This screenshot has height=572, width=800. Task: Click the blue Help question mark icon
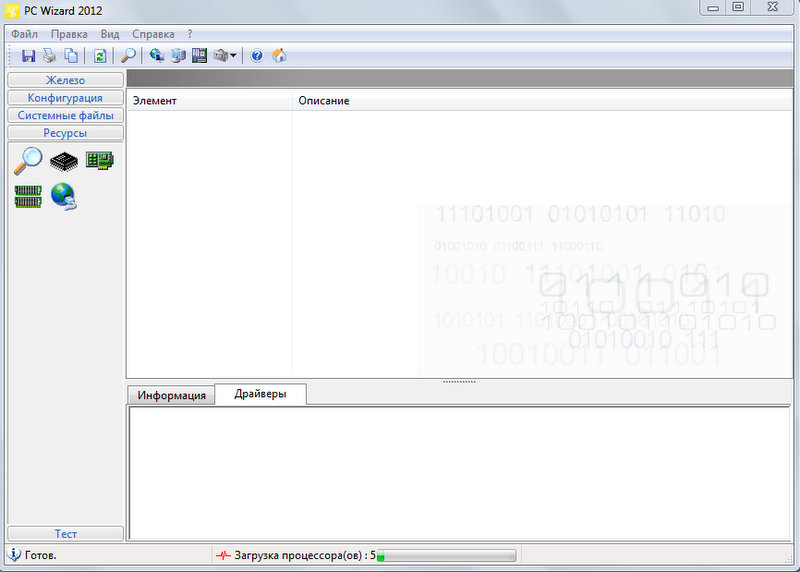257,55
